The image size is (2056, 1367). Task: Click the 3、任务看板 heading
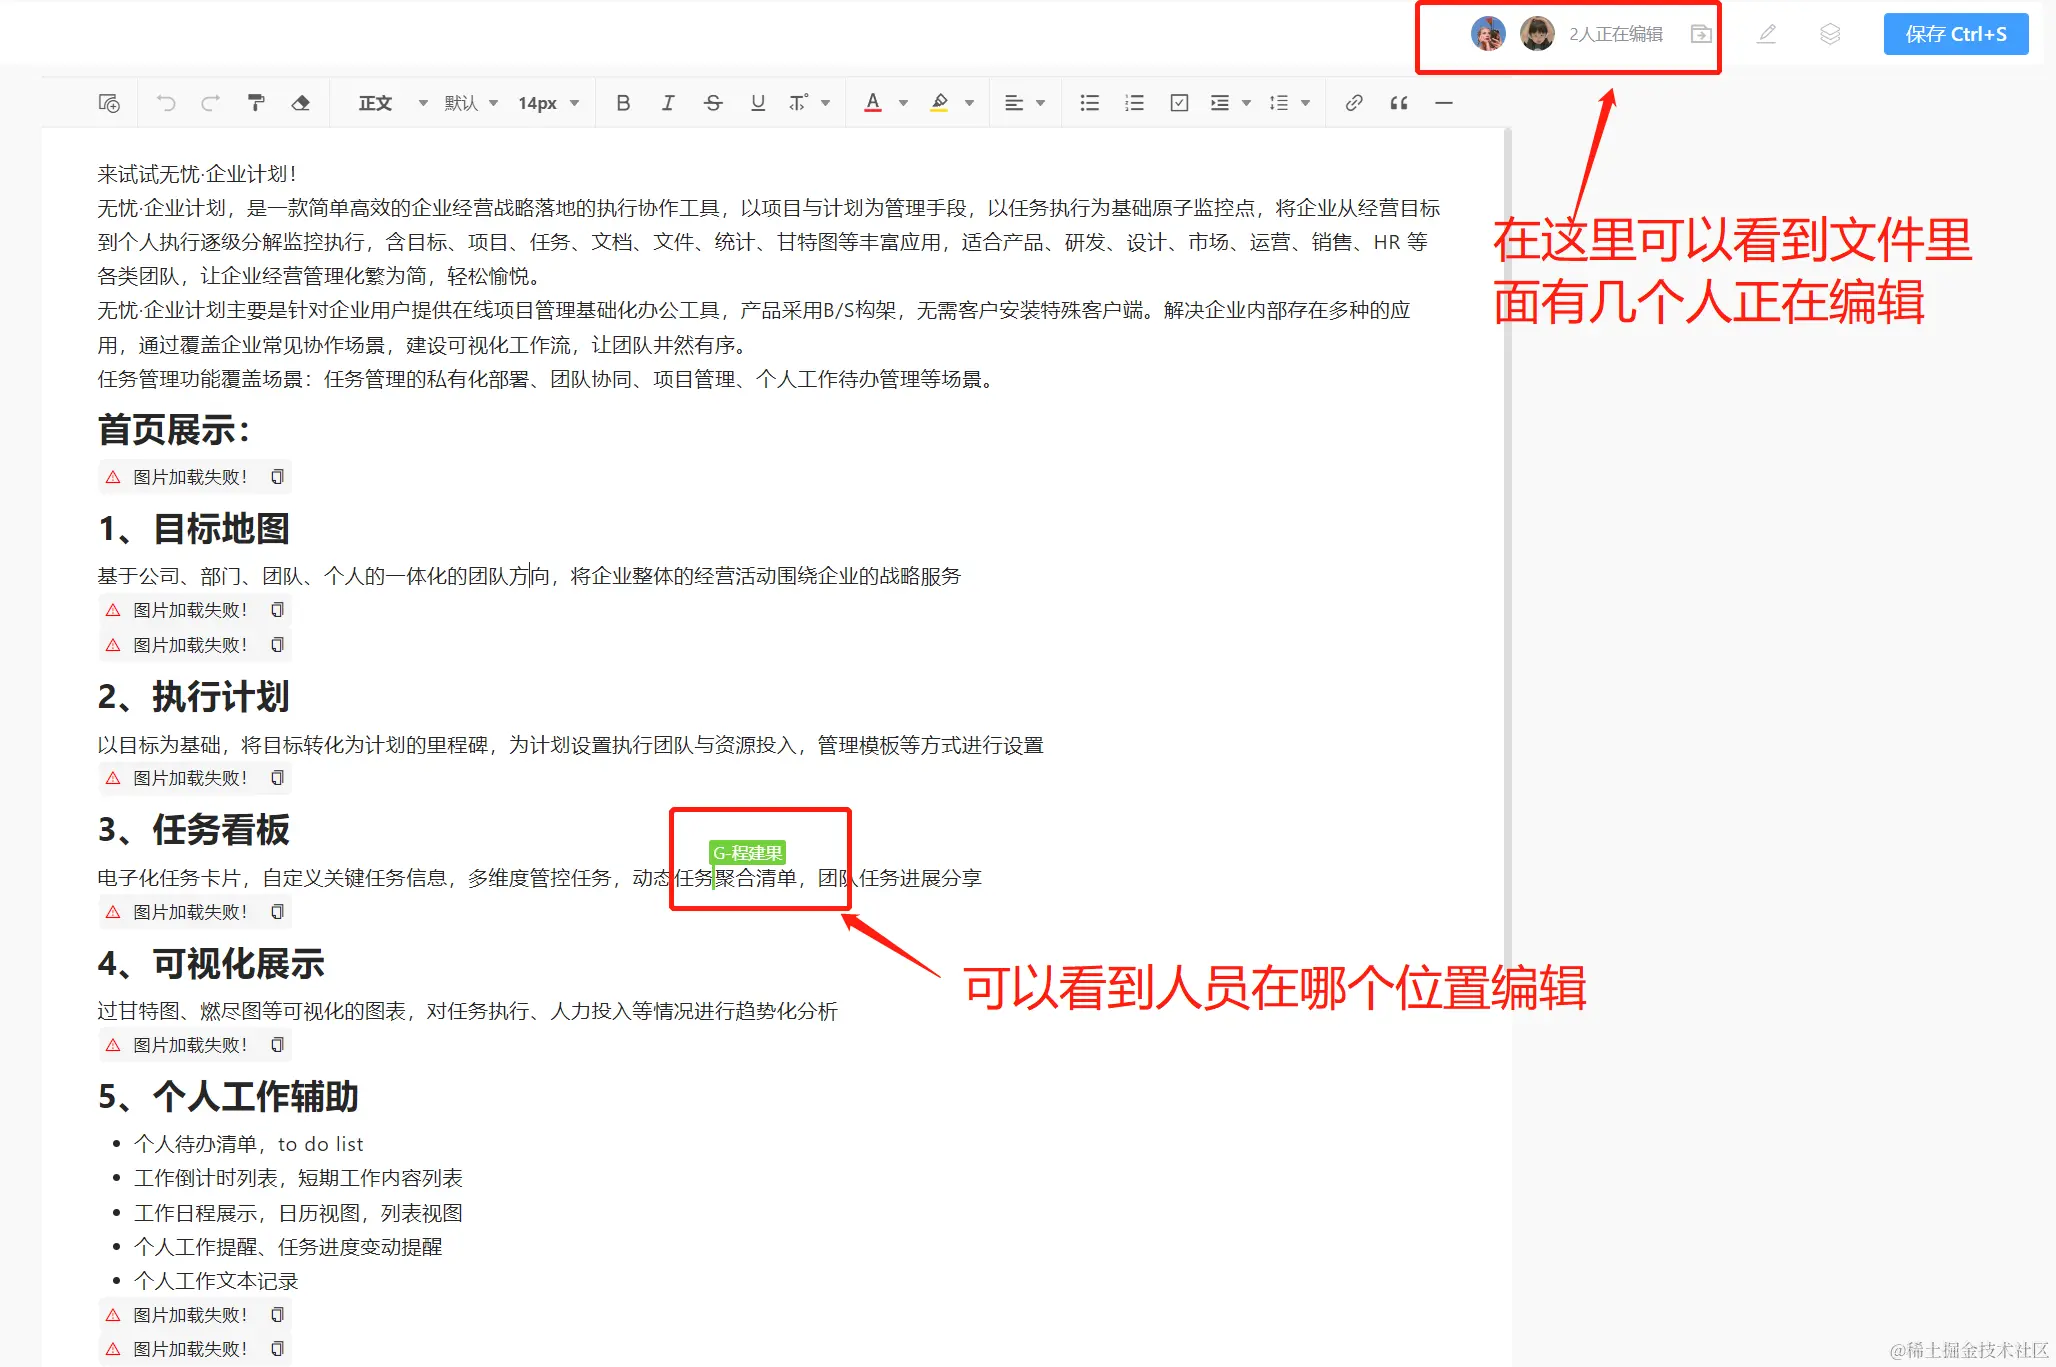tap(194, 830)
